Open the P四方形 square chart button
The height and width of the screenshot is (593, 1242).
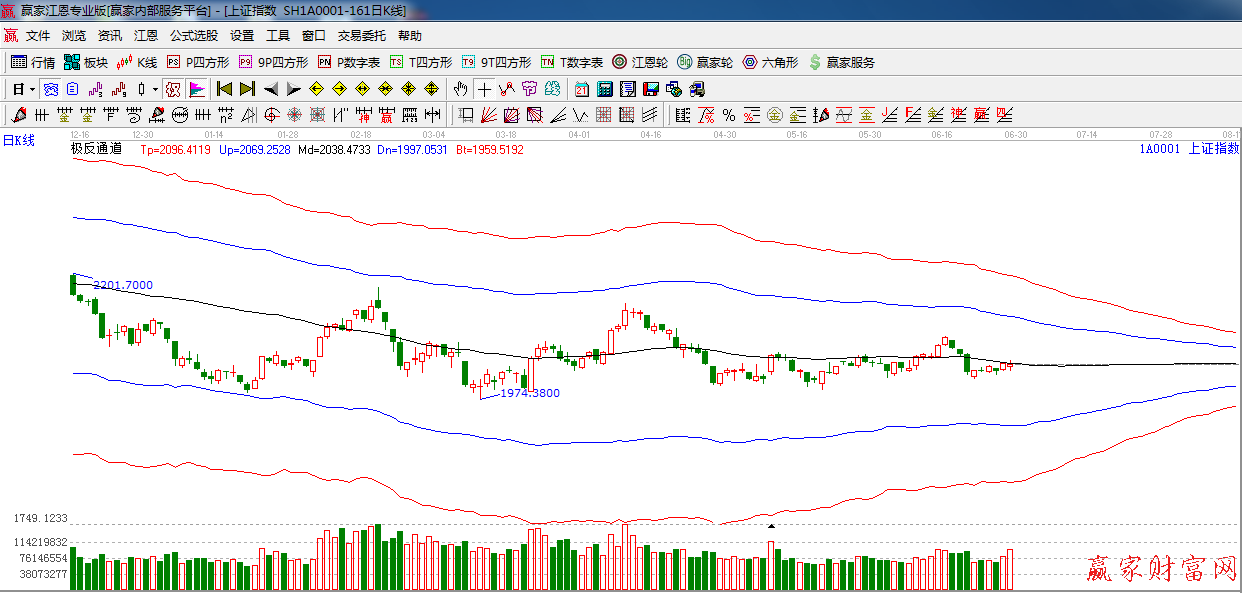point(197,62)
